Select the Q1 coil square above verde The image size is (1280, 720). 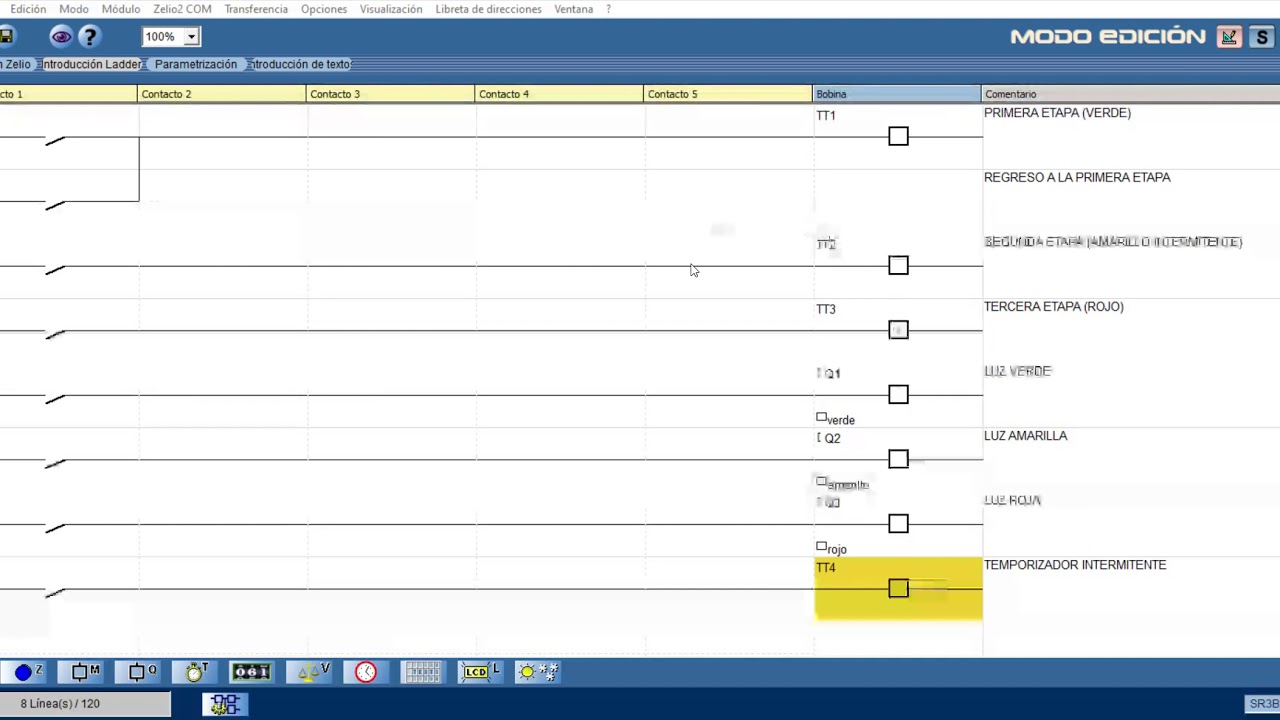pos(898,394)
